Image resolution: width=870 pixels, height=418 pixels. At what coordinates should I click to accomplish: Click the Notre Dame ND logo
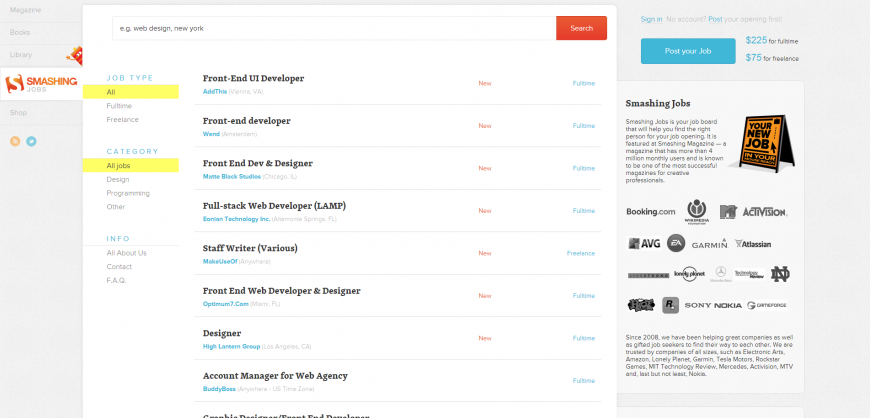point(780,274)
